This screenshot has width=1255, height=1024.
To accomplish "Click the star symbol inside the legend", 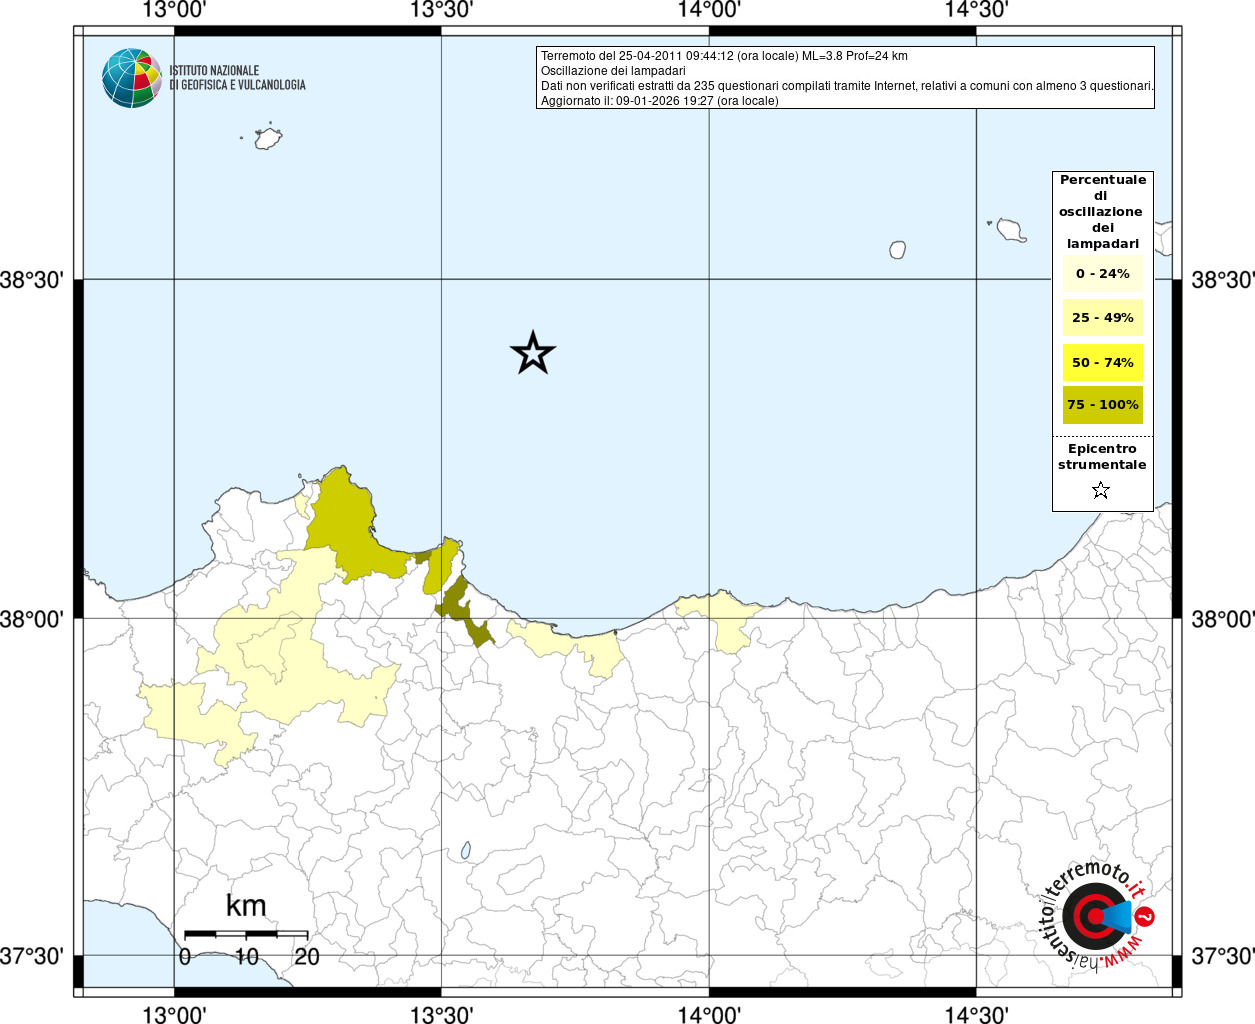I will 1101,490.
